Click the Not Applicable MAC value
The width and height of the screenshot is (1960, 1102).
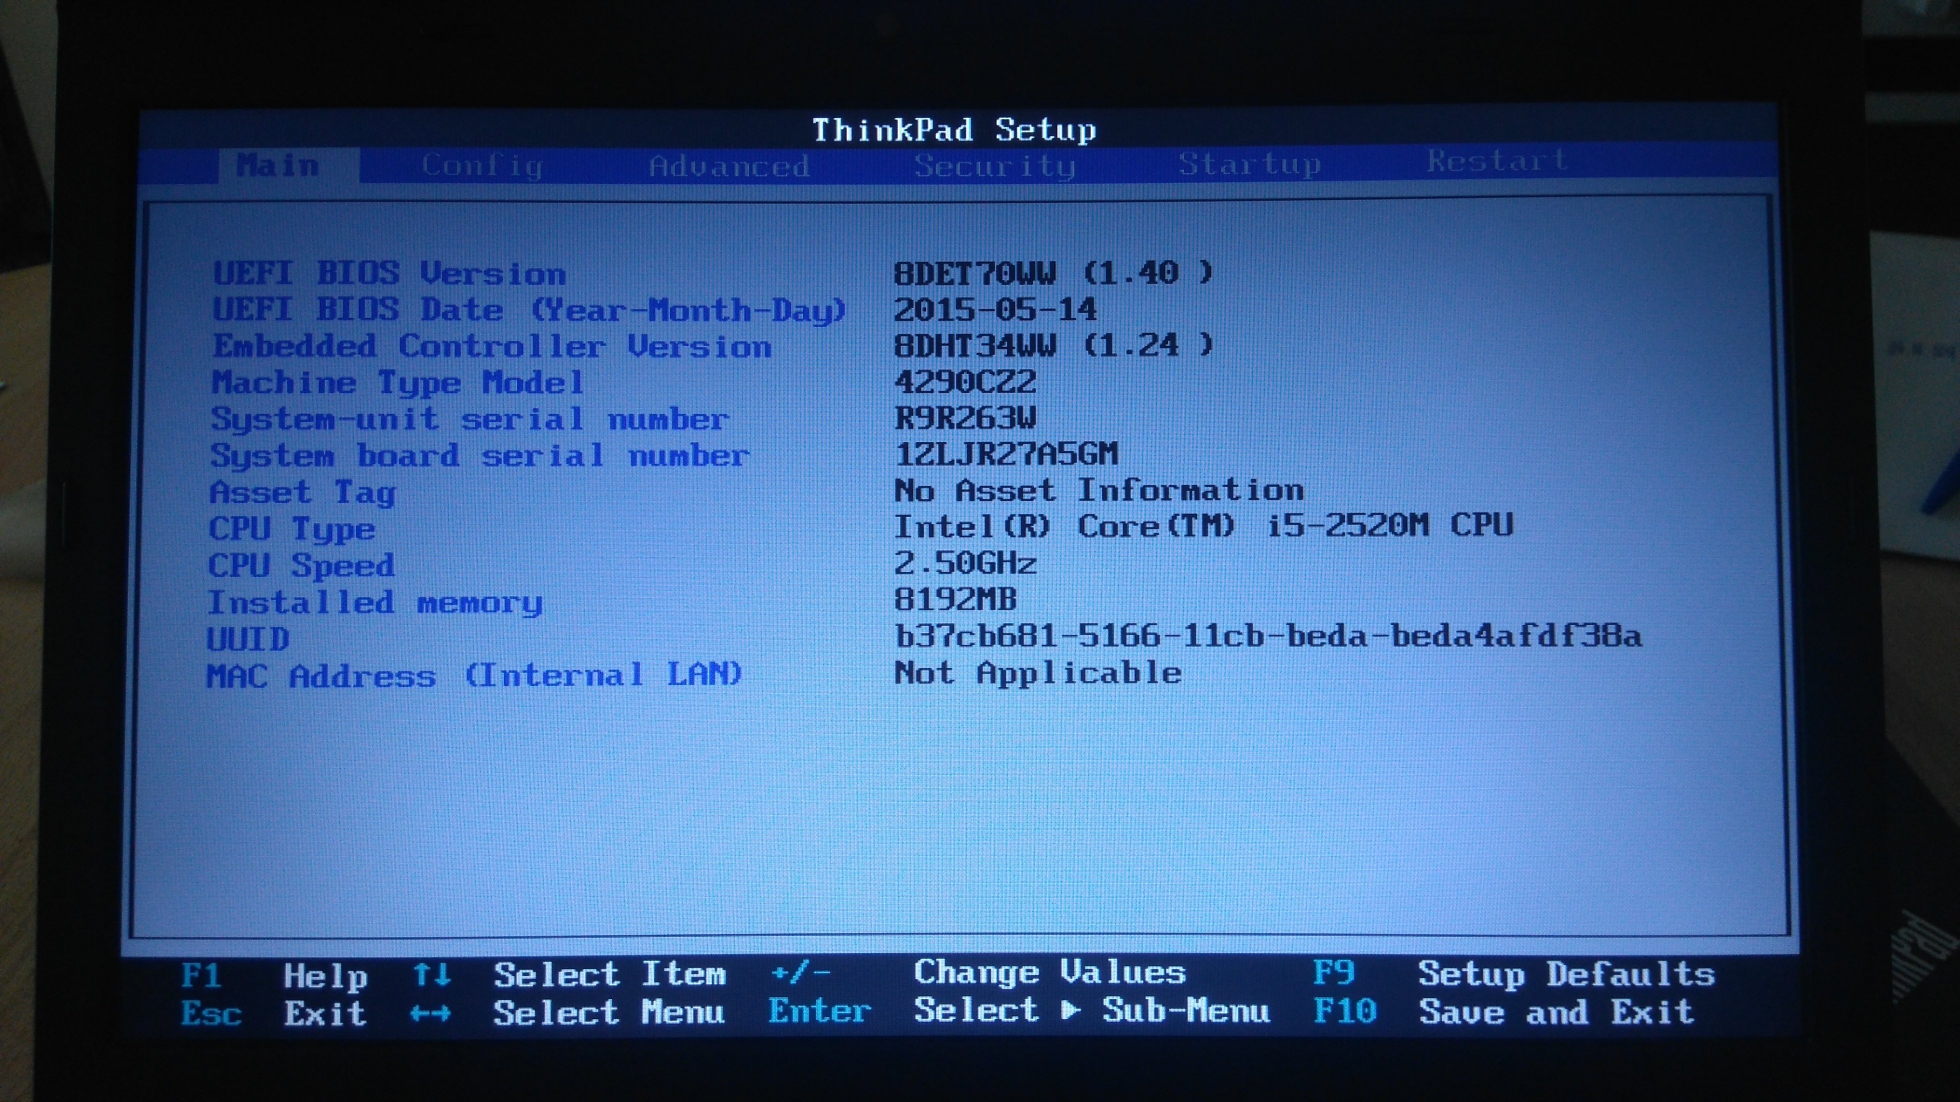(x=1037, y=673)
